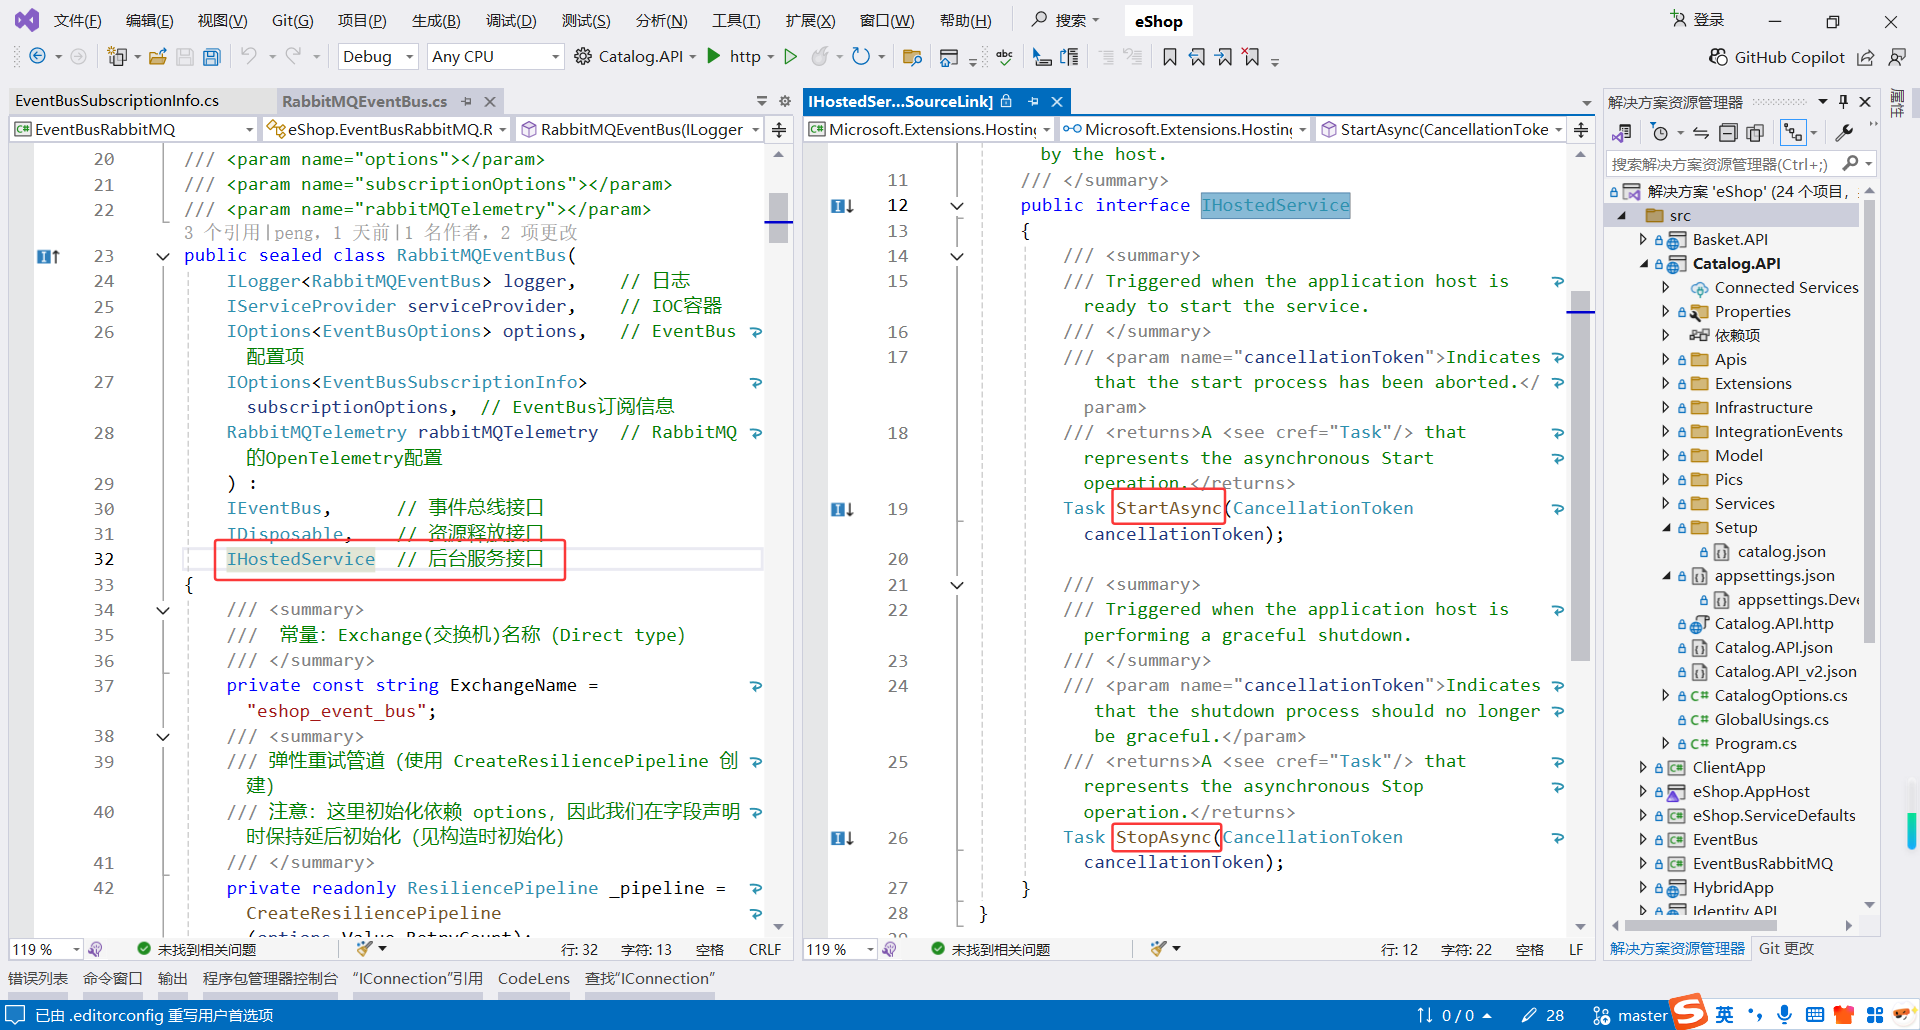Toggle pin on RabbitMQEventBus.cs tab
This screenshot has height=1030, width=1920.
tap(466, 101)
